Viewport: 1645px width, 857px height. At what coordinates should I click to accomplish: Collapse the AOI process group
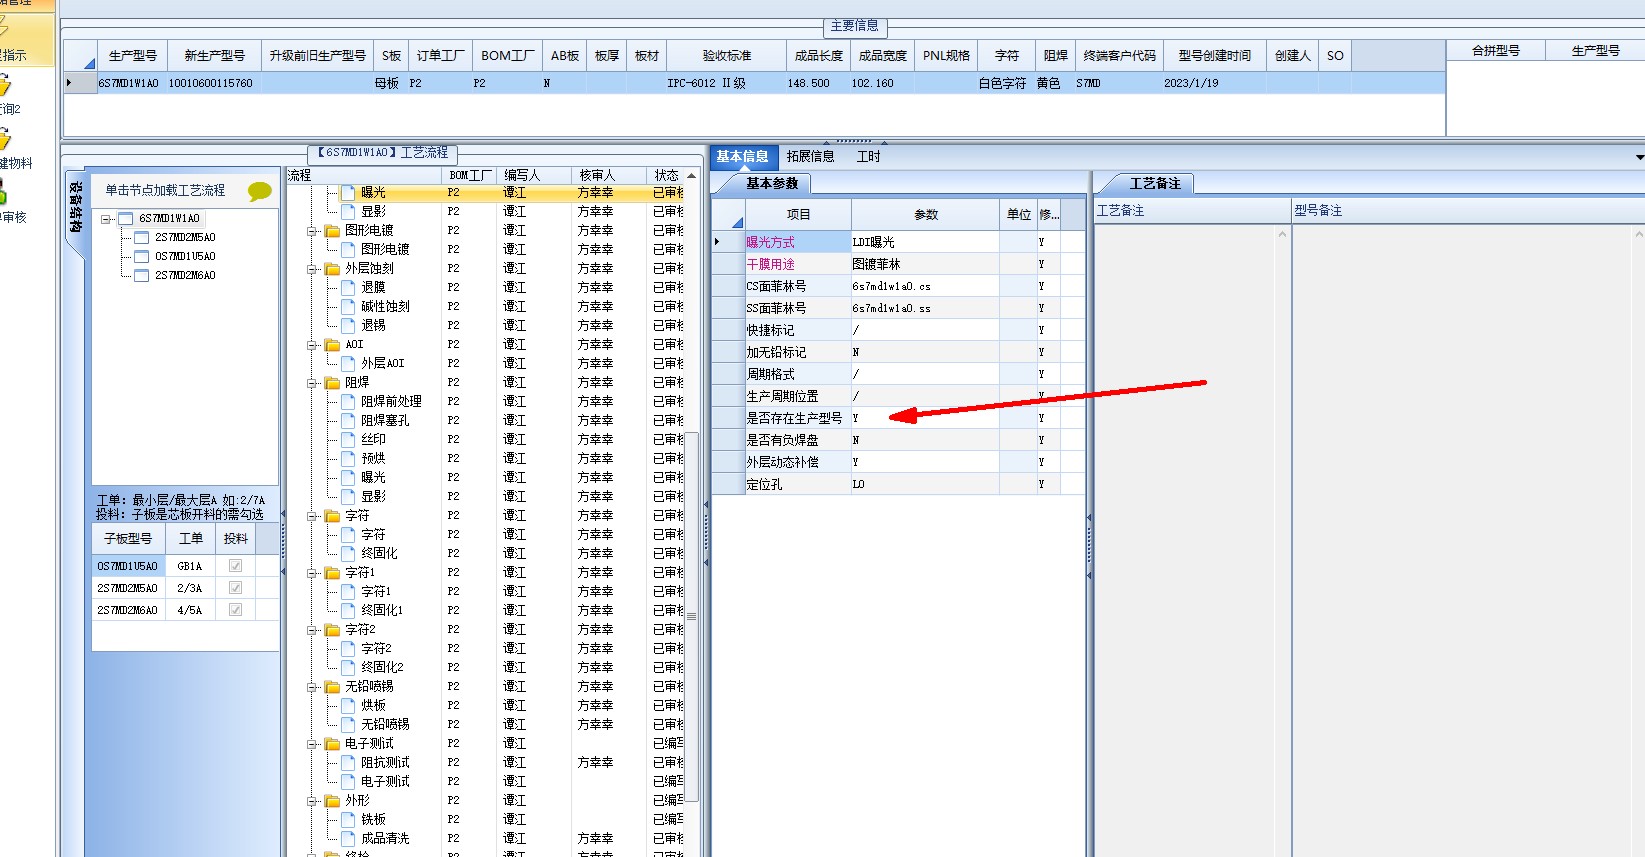313,345
